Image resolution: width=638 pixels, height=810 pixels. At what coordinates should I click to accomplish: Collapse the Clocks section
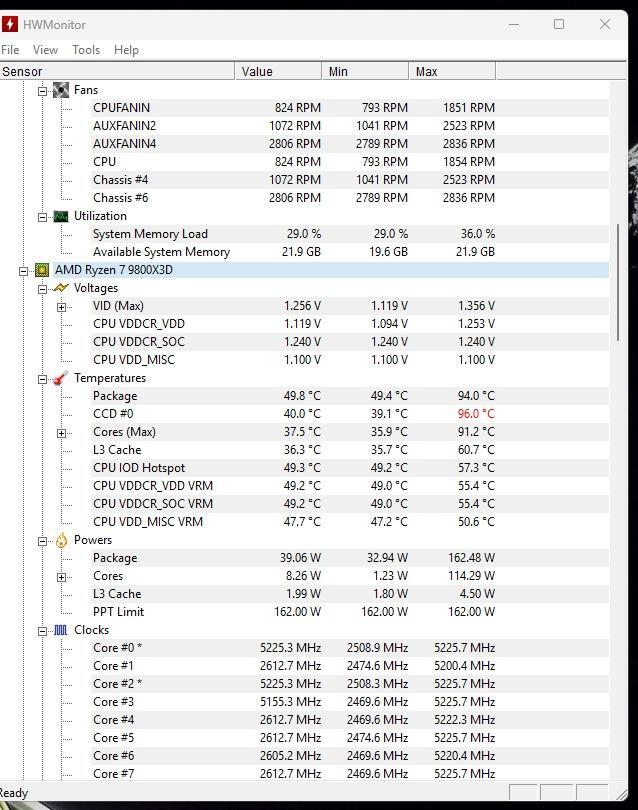click(x=42, y=631)
